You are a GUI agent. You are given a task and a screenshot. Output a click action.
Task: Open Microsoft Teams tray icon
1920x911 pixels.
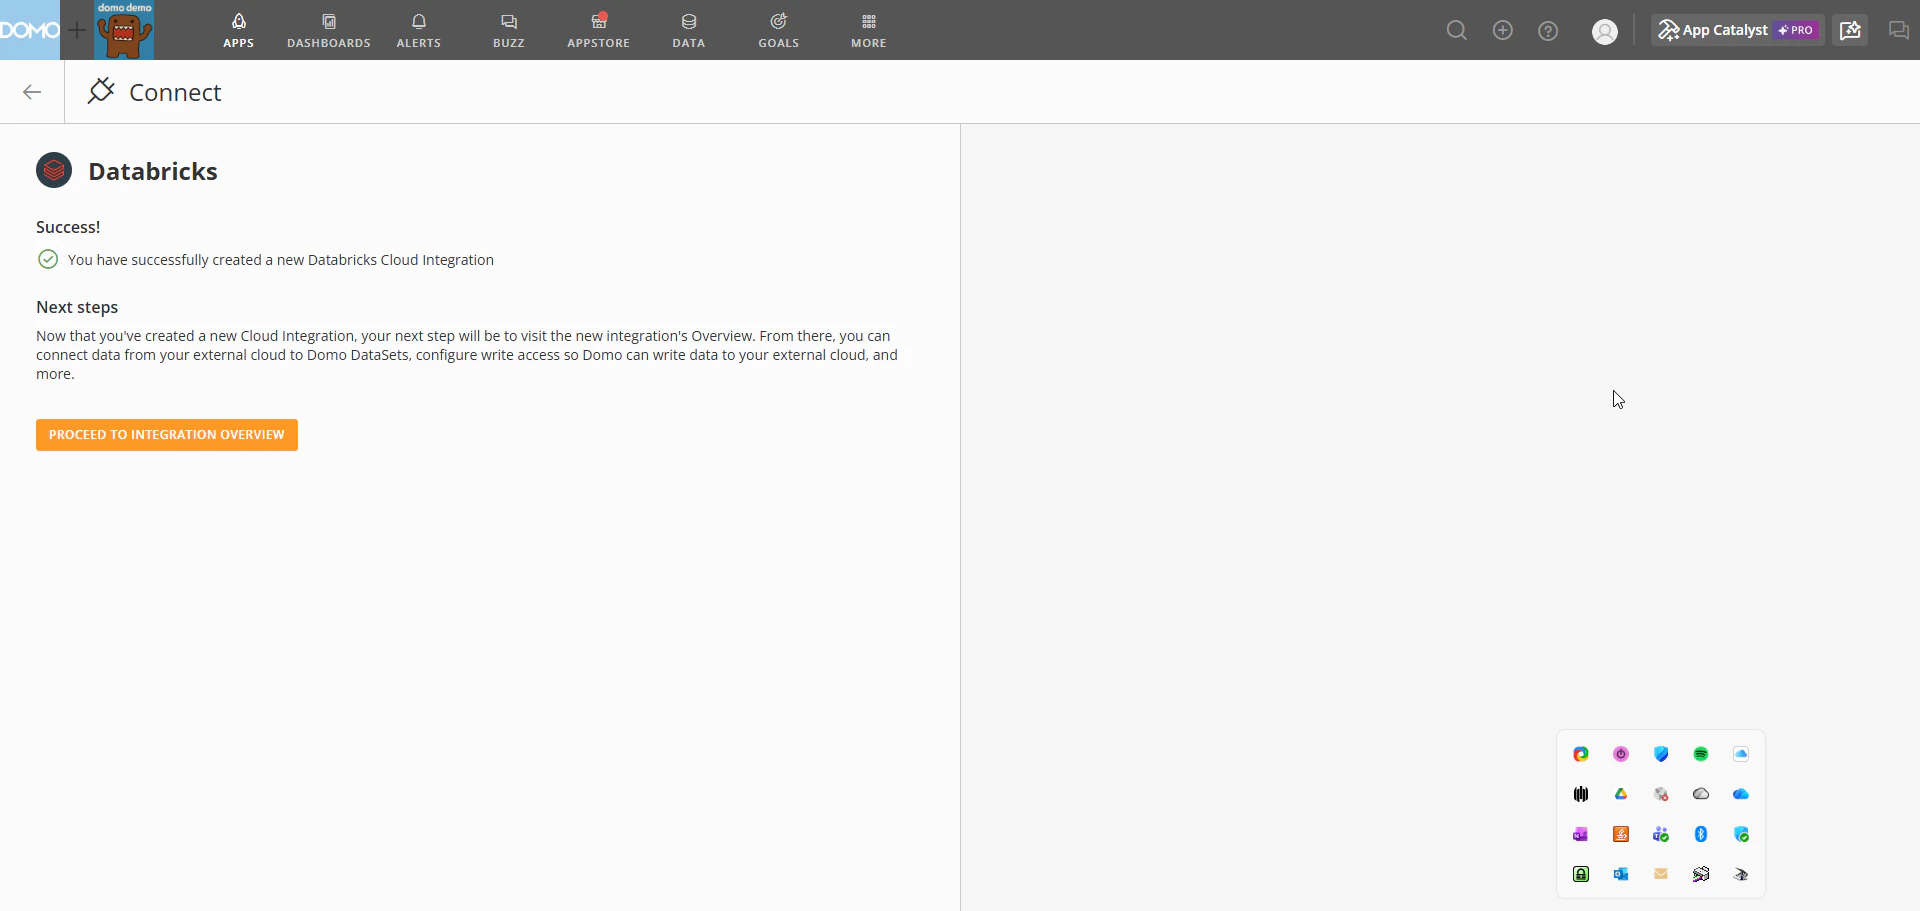pos(1661,834)
